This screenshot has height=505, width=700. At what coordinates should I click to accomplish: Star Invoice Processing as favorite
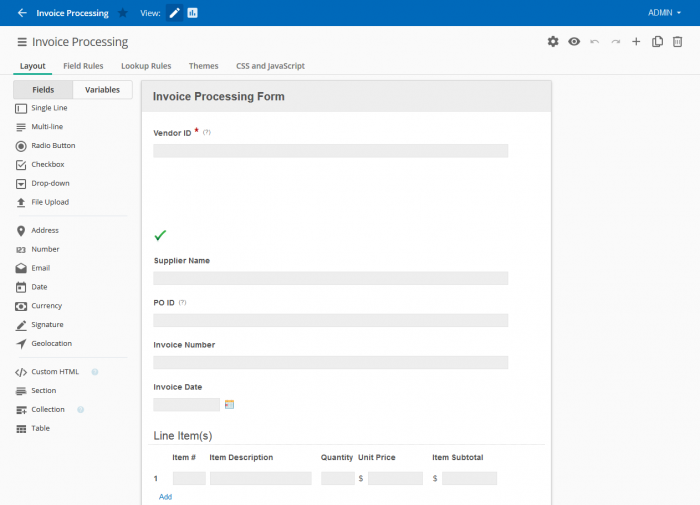click(123, 13)
